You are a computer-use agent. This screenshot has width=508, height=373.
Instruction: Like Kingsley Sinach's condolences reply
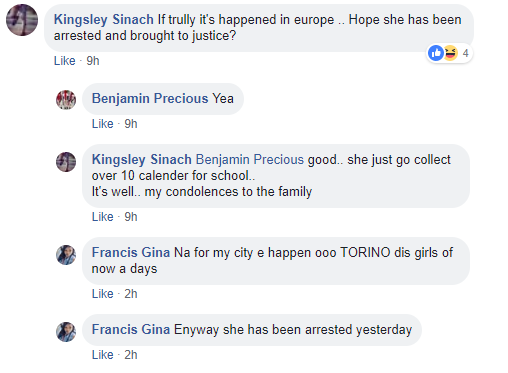(x=103, y=217)
